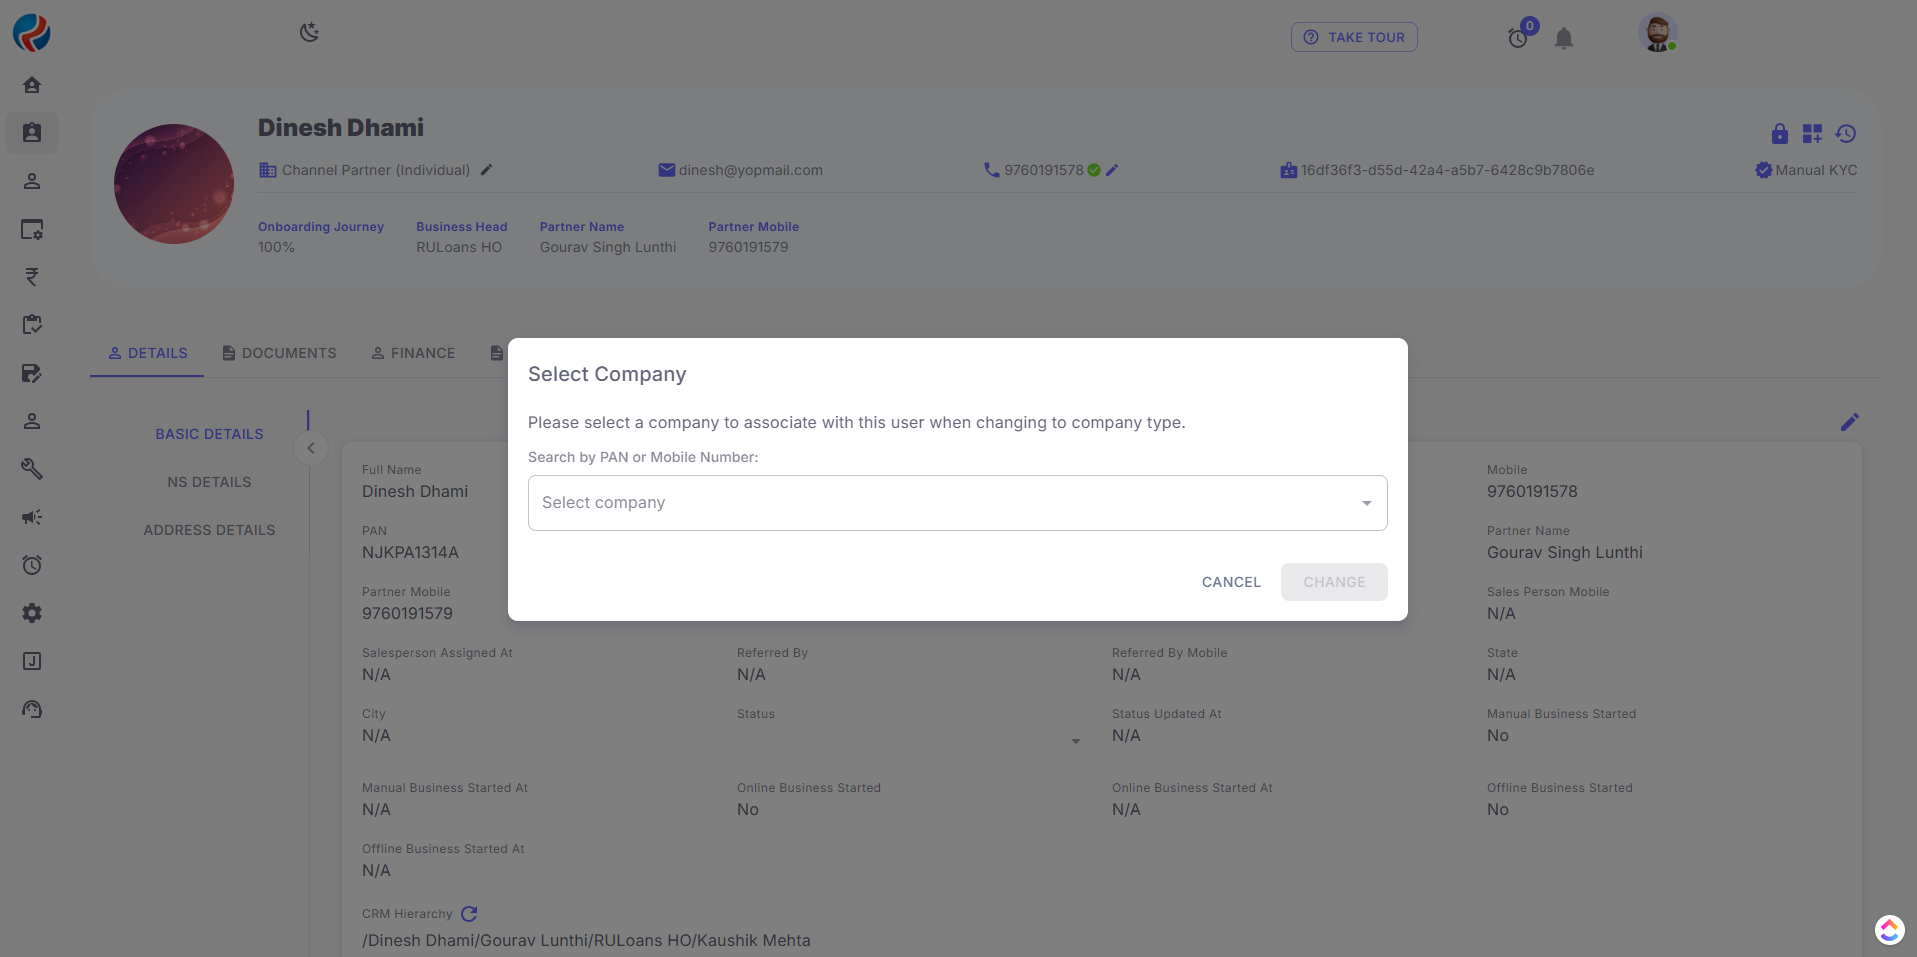This screenshot has width=1917, height=957.
Task: Select Address Details section
Action: [x=209, y=530]
